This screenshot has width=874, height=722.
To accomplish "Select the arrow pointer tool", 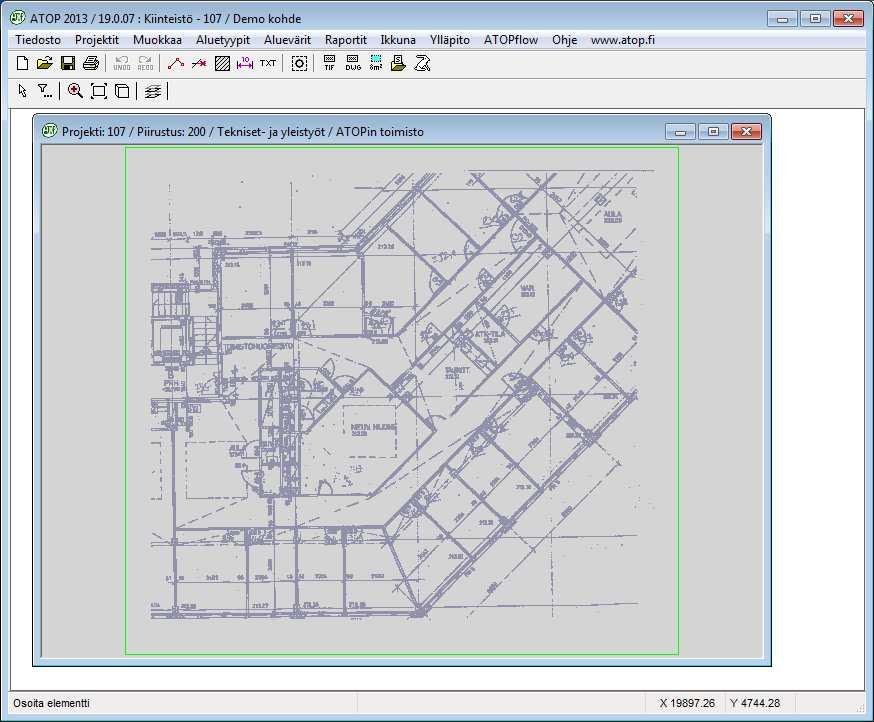I will pos(22,91).
